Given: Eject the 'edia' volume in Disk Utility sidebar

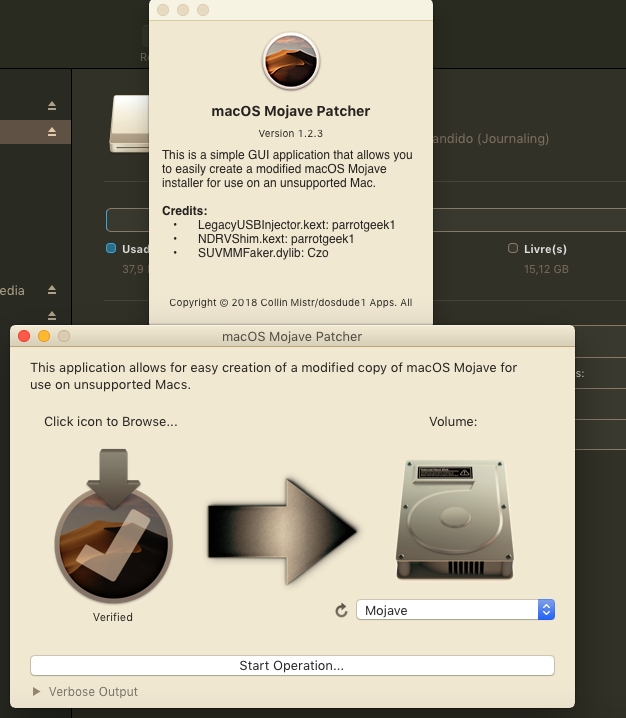Looking at the screenshot, I should coord(52,290).
